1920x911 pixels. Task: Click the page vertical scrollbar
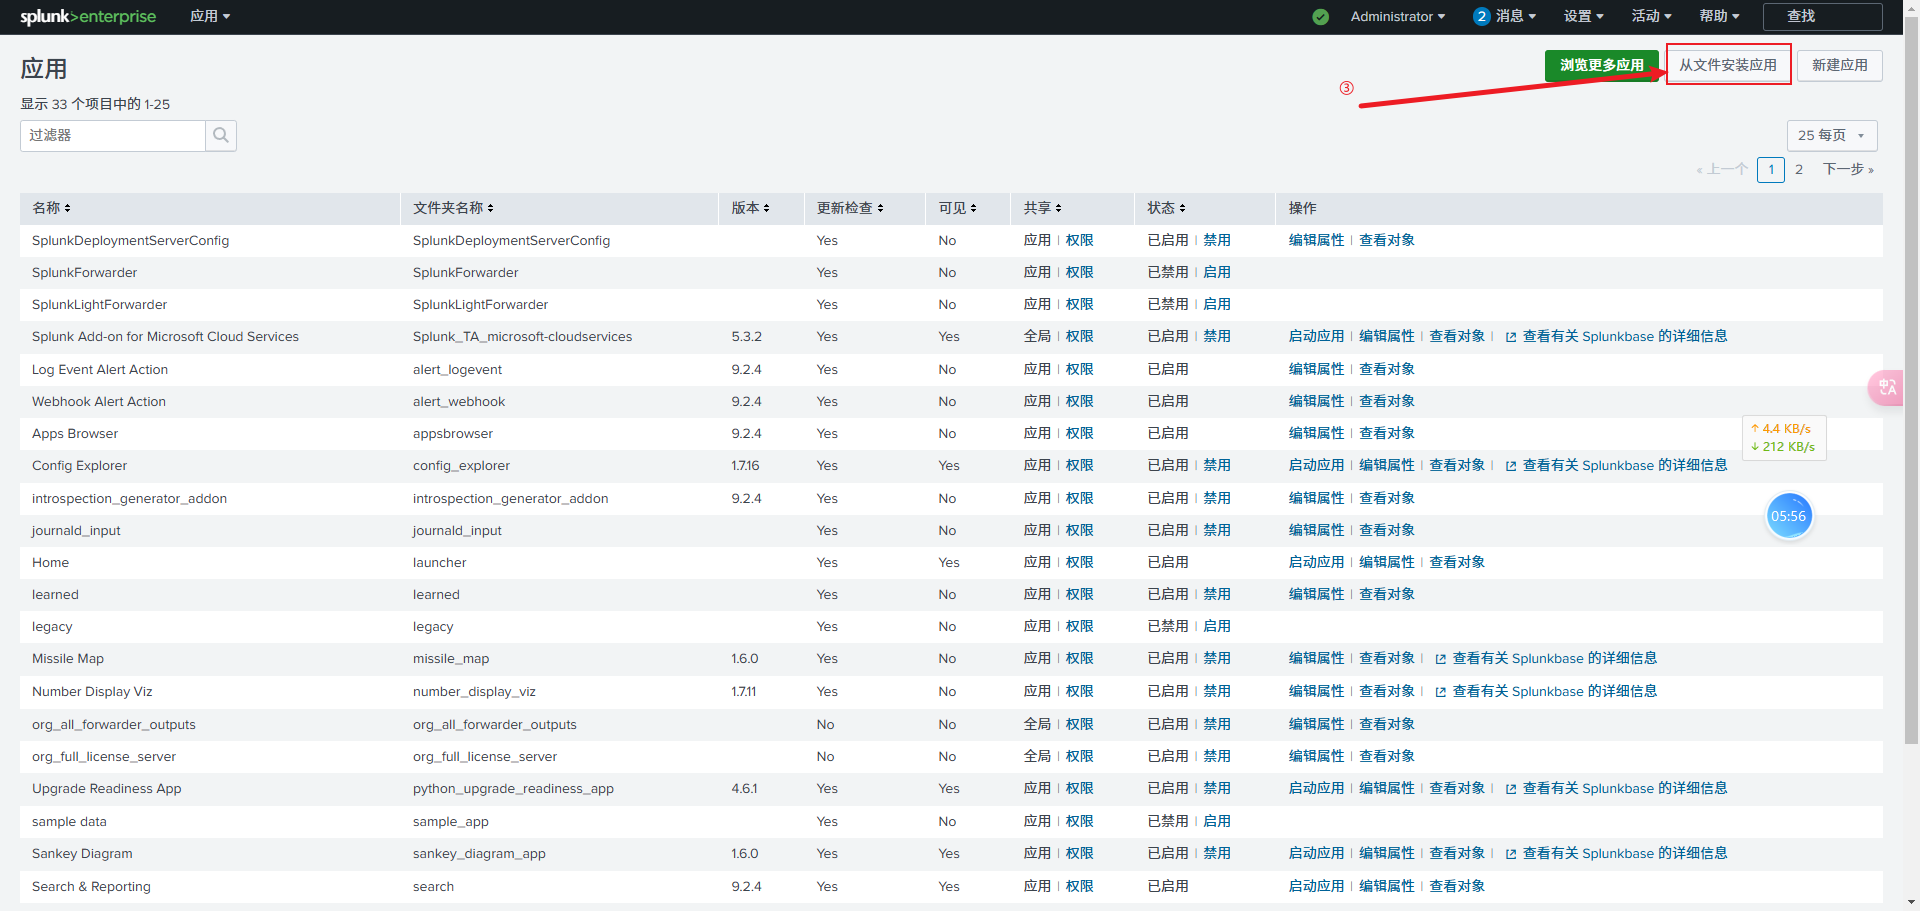coord(1911,380)
